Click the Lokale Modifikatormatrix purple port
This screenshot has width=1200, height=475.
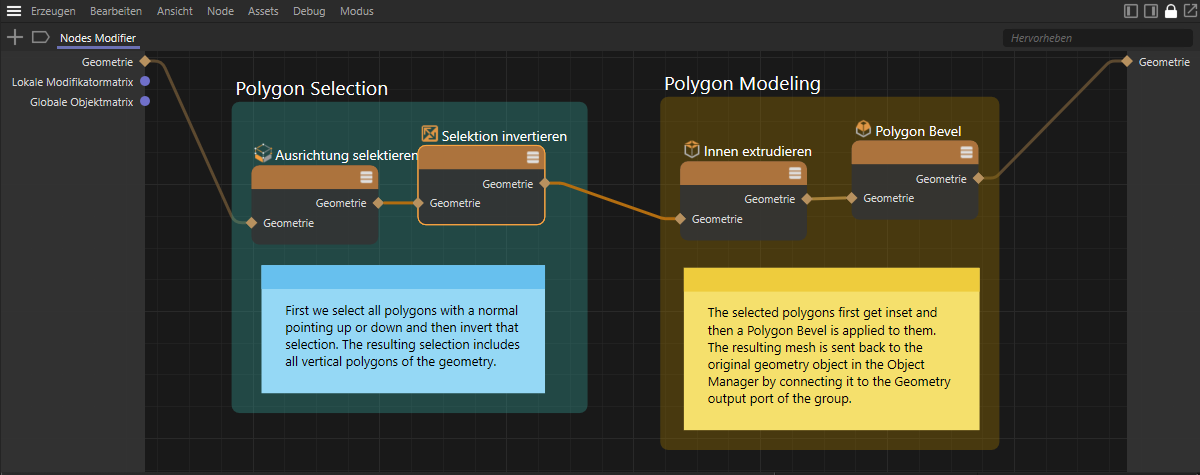click(x=145, y=82)
